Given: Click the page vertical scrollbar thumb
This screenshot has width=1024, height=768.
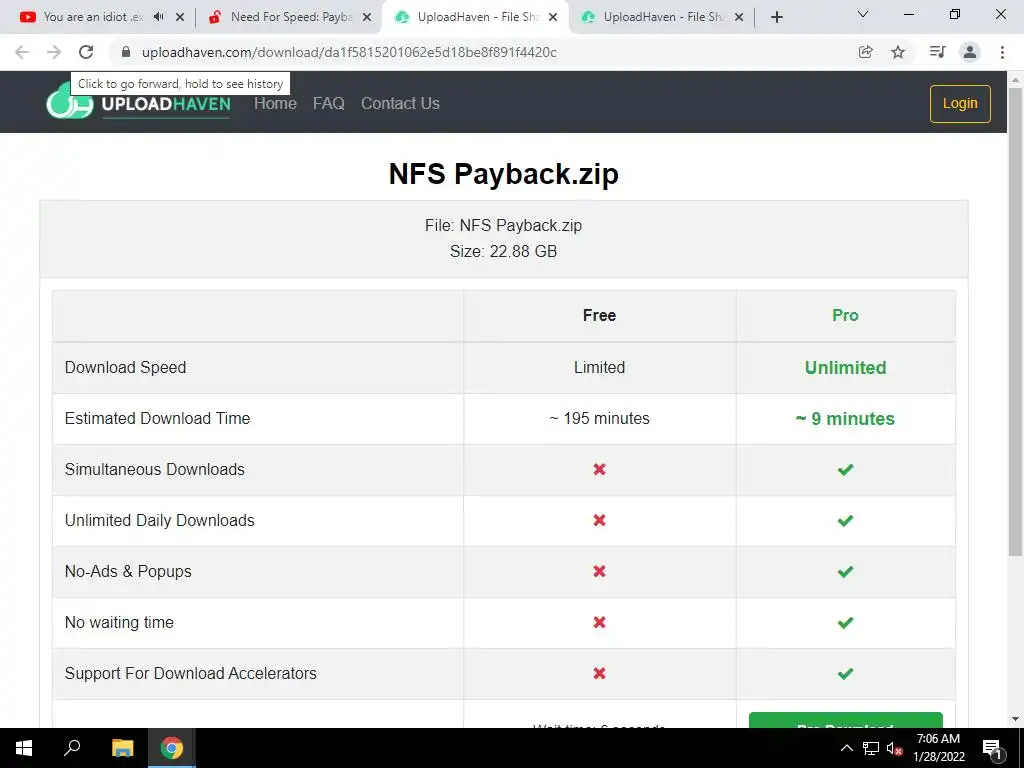Looking at the screenshot, I should (1015, 320).
